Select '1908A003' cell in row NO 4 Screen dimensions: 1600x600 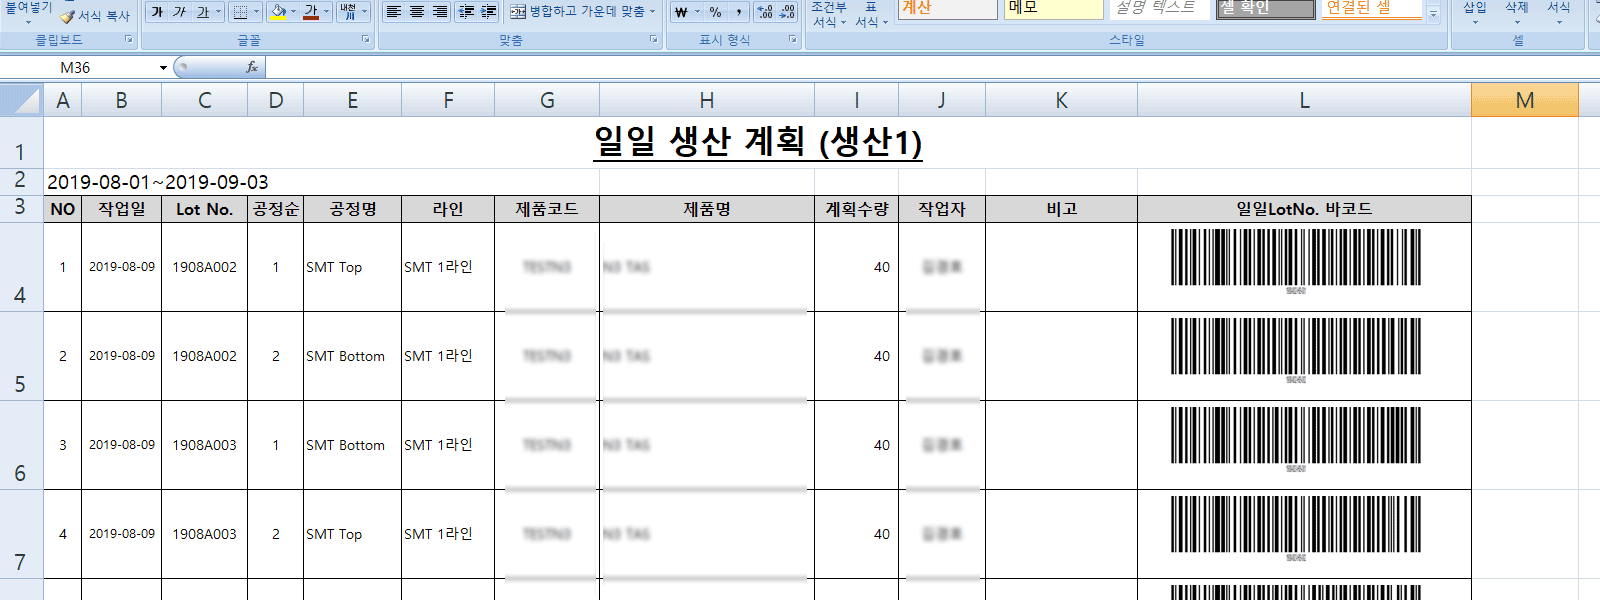[205, 534]
